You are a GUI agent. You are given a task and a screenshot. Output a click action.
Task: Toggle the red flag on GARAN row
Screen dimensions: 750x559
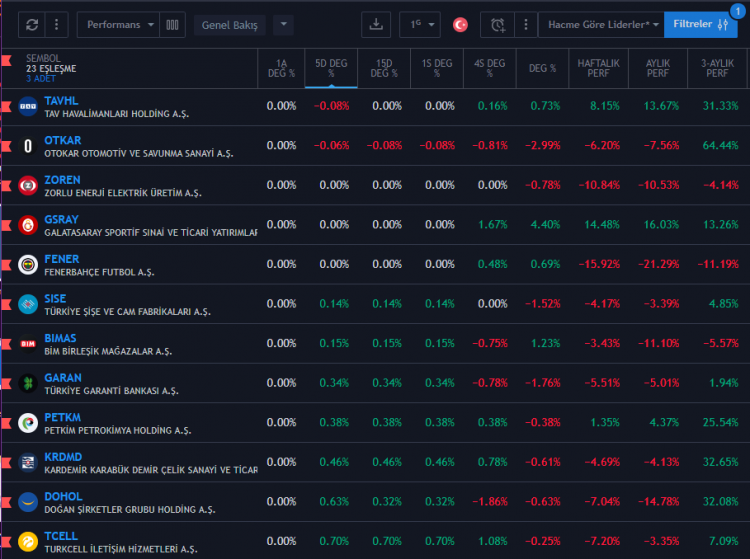click(x=6, y=383)
